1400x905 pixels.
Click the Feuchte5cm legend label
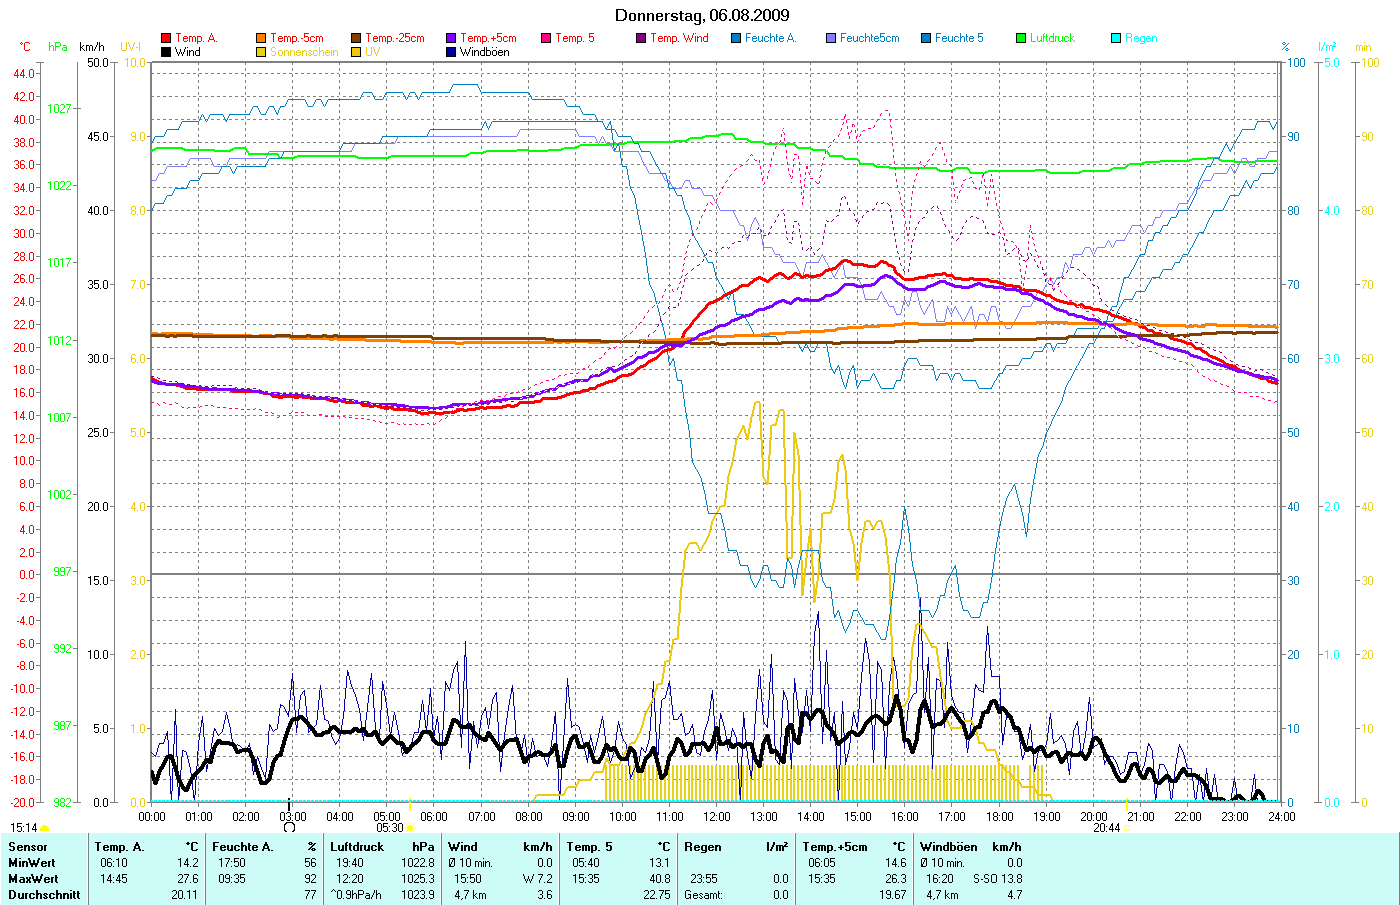pos(869,38)
